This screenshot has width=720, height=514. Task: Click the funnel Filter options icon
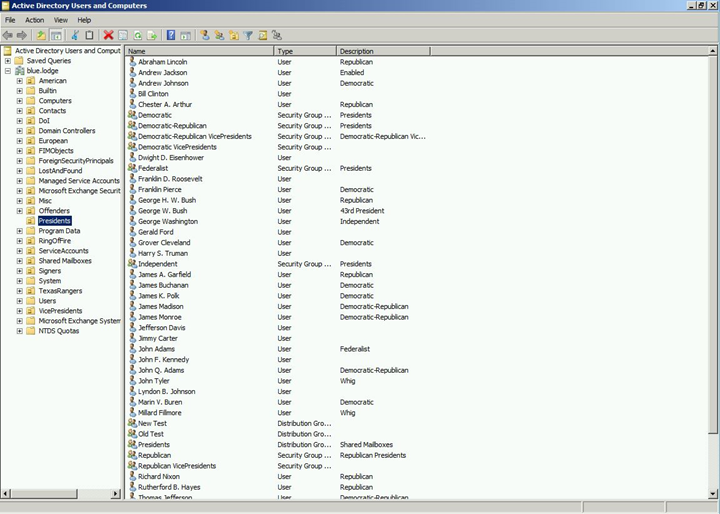(248, 35)
